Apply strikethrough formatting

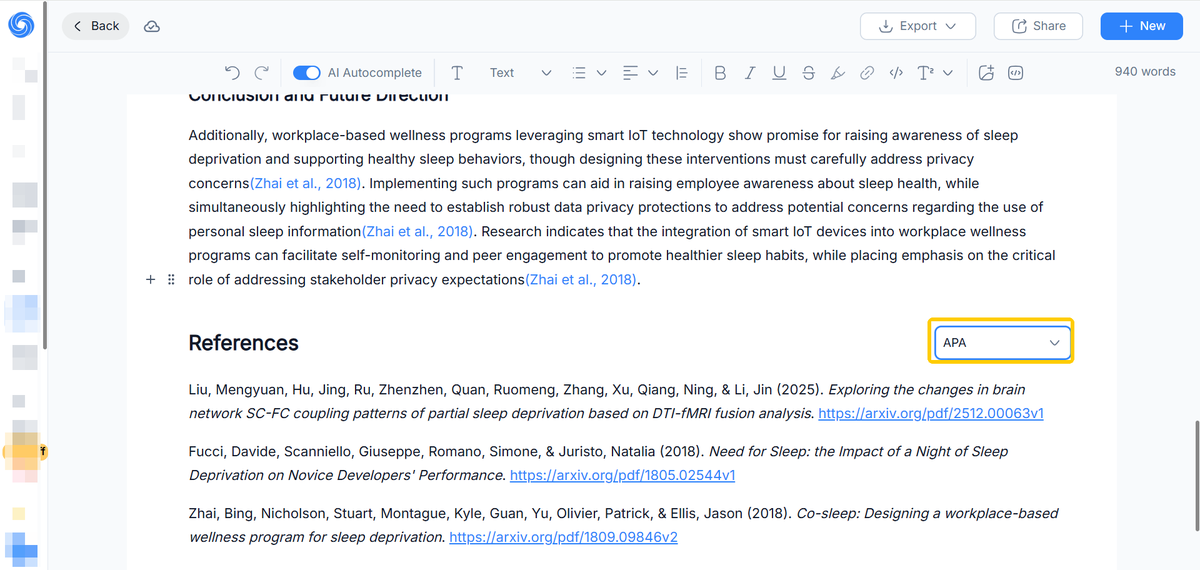[x=808, y=73]
